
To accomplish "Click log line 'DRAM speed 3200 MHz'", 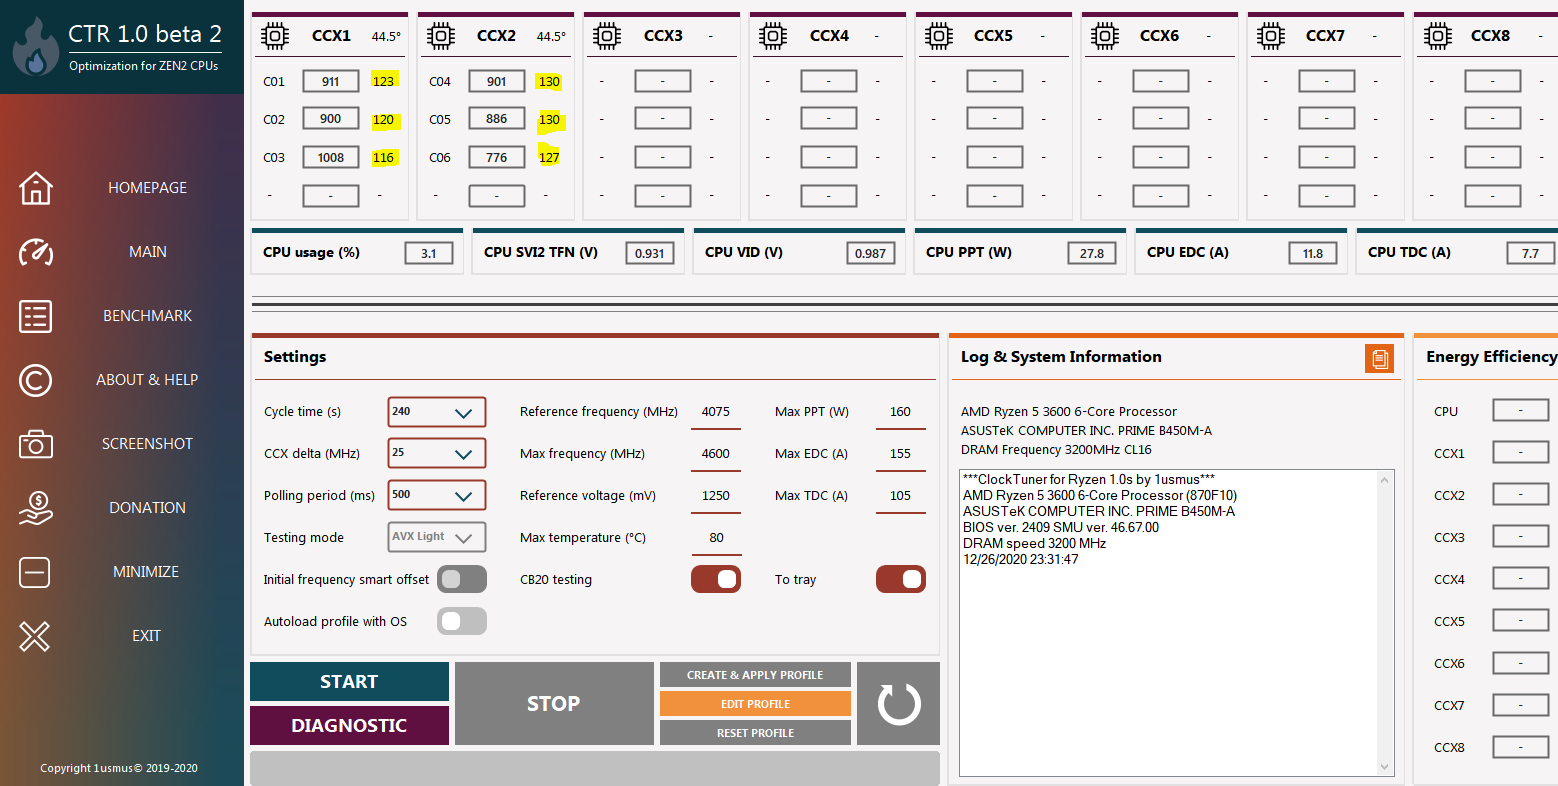I will tap(1034, 543).
